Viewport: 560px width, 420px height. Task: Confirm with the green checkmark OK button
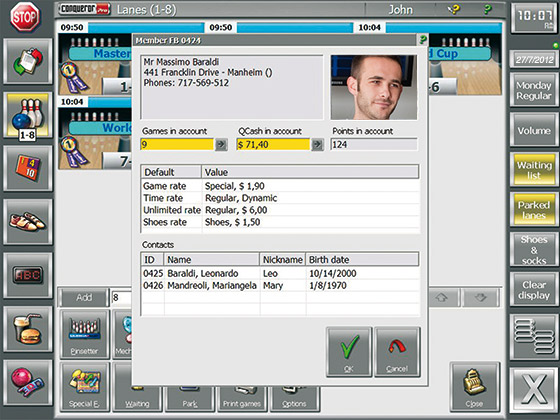[x=349, y=352]
